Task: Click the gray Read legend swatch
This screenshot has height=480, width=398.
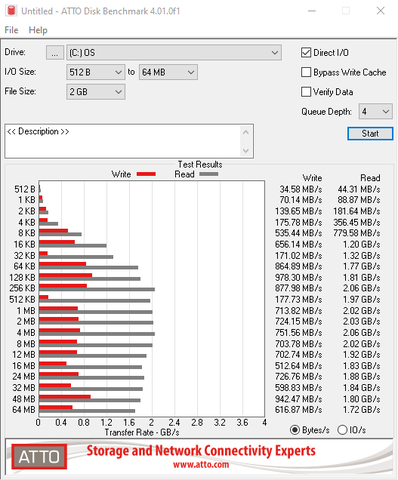Action: 208,174
